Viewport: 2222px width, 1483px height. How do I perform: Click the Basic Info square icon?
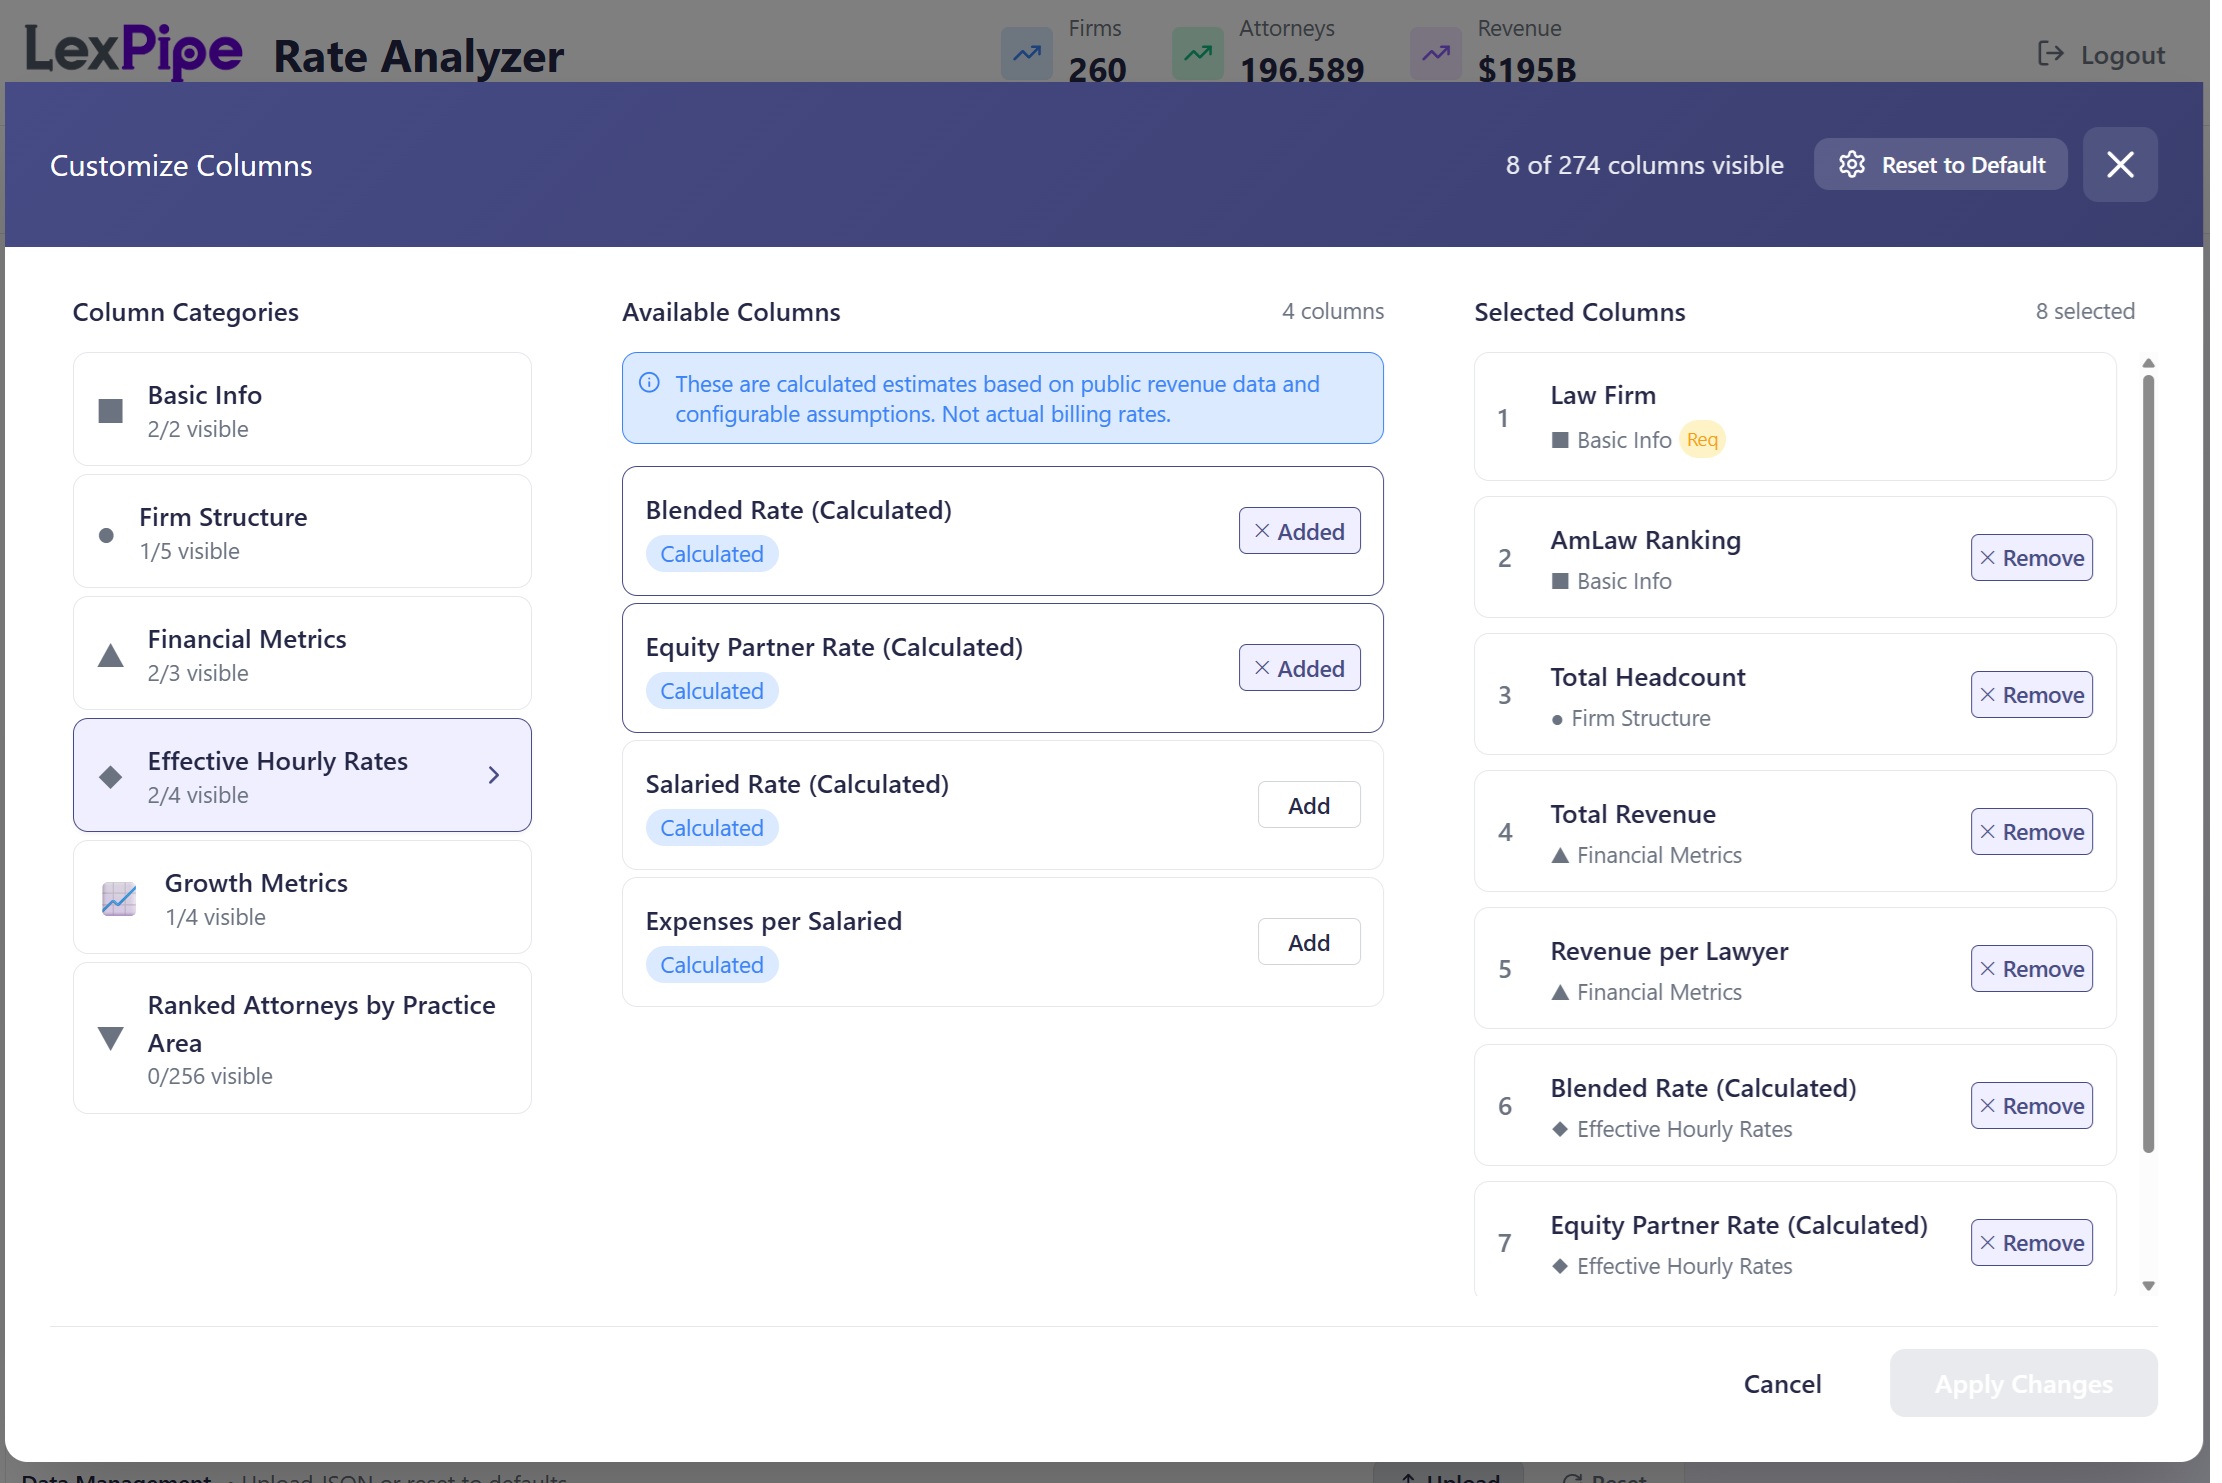click(111, 411)
